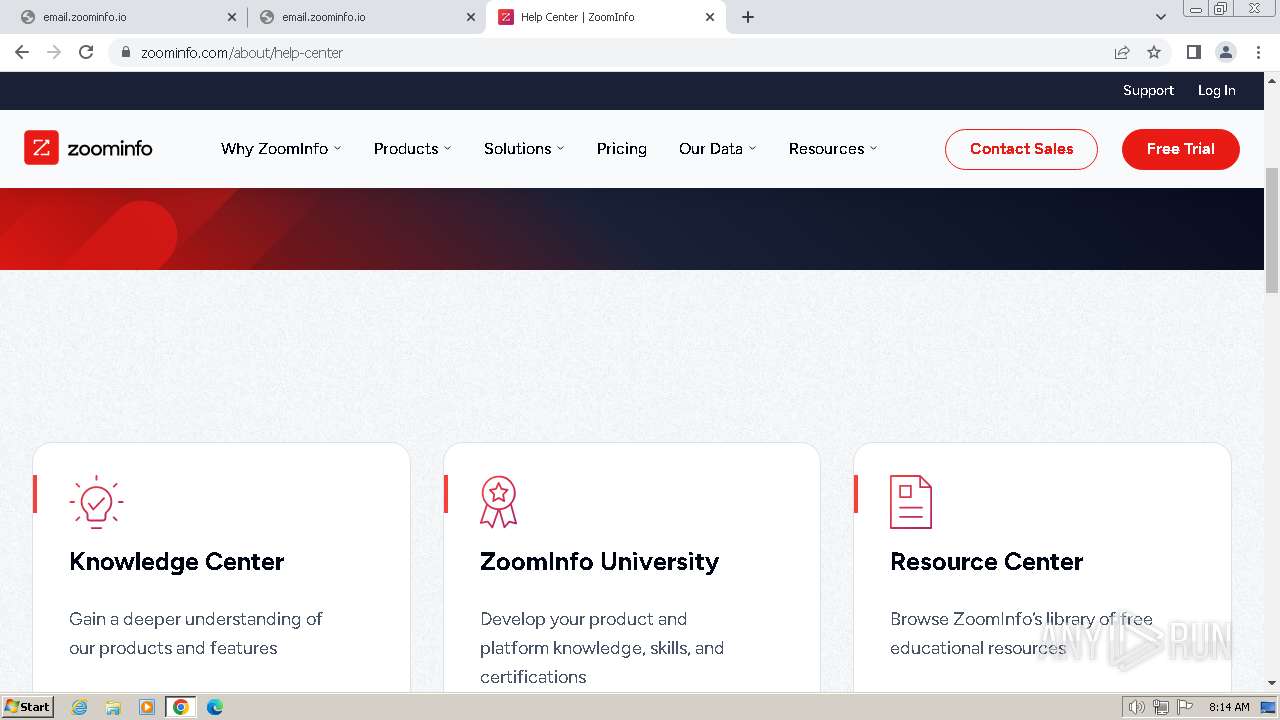Click the forward navigation arrow
Viewport: 1280px width, 720px height.
(x=54, y=52)
